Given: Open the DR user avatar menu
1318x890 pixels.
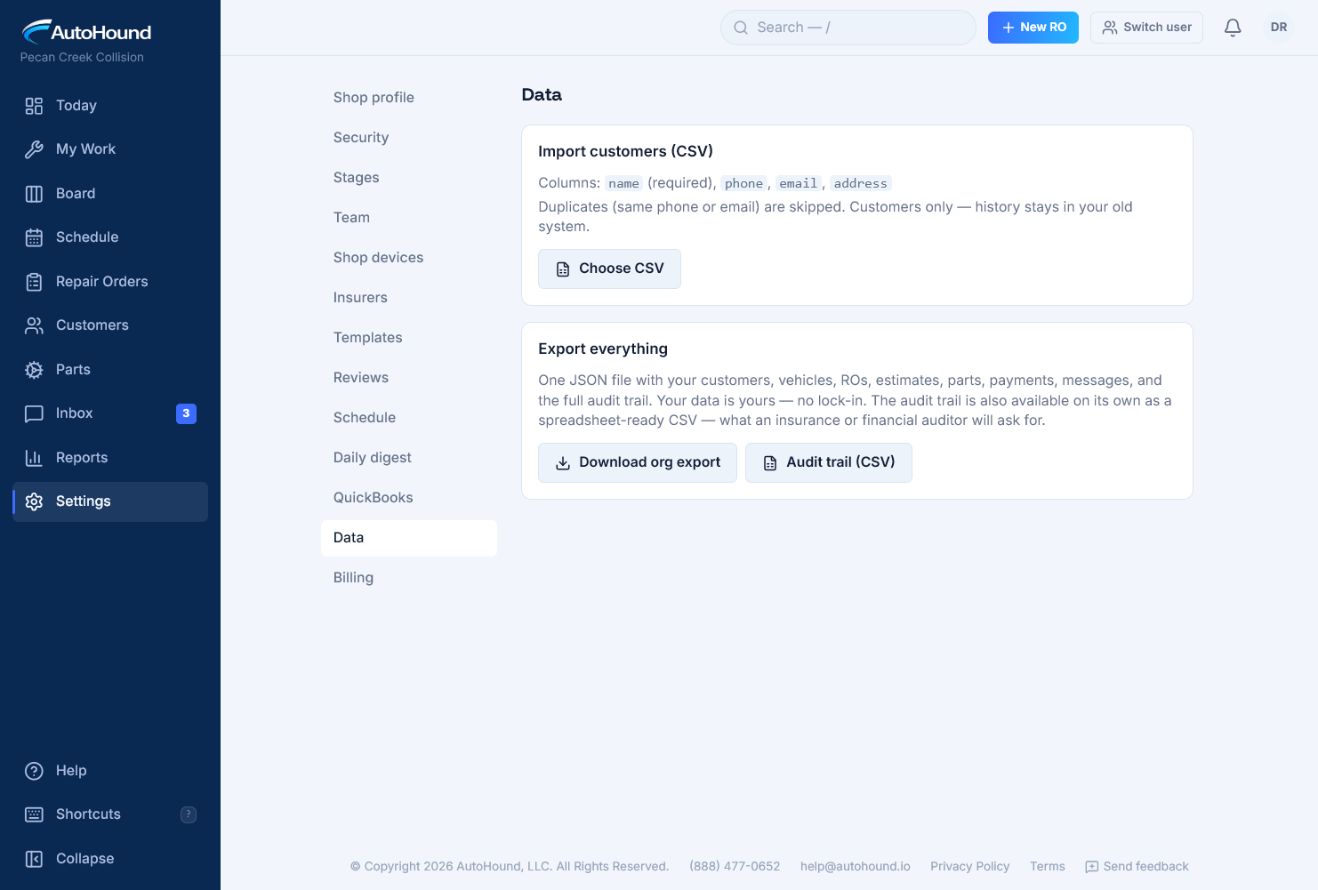Looking at the screenshot, I should click(1279, 28).
